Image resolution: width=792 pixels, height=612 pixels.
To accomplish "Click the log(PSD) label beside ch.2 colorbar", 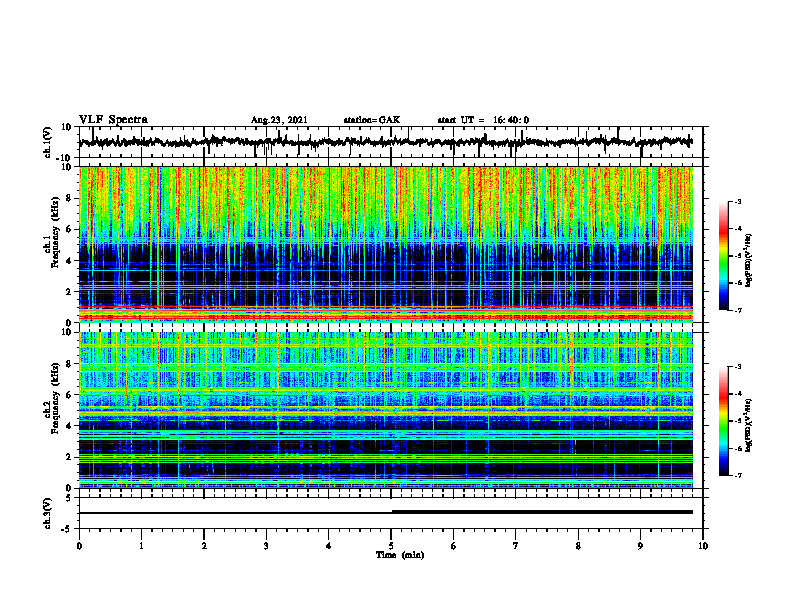I will [x=749, y=426].
